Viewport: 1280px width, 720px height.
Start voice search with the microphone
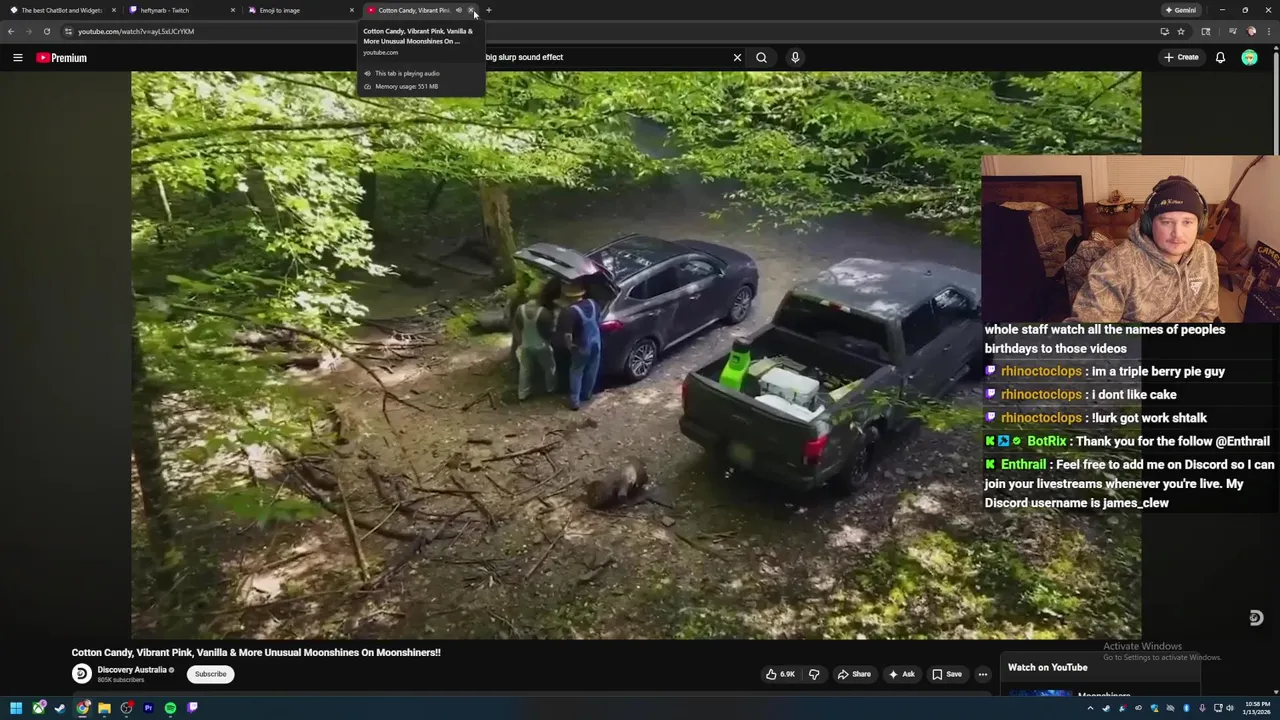point(795,57)
